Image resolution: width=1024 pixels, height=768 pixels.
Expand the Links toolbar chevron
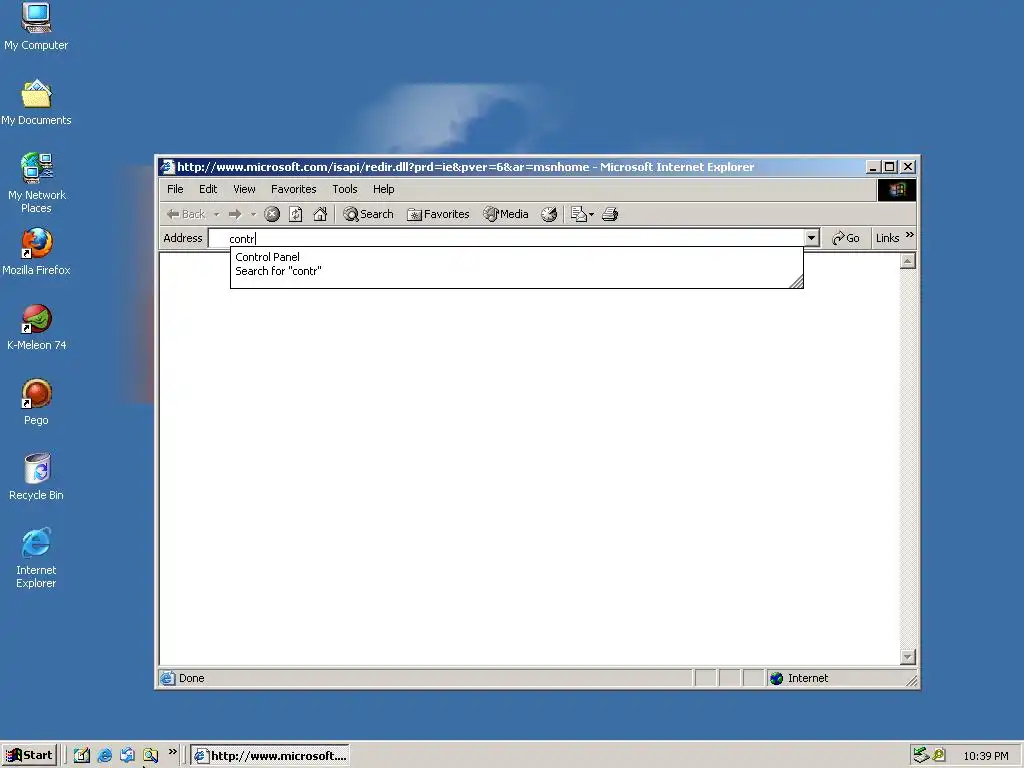910,234
